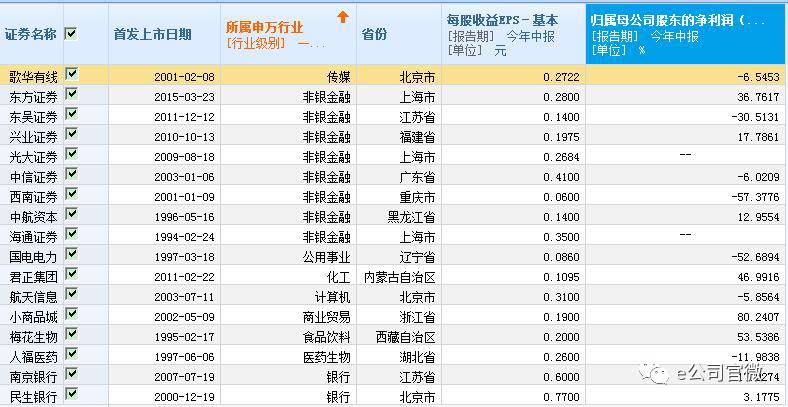
Task: Click net profit value 80.2407
Action: pyautogui.click(x=757, y=317)
